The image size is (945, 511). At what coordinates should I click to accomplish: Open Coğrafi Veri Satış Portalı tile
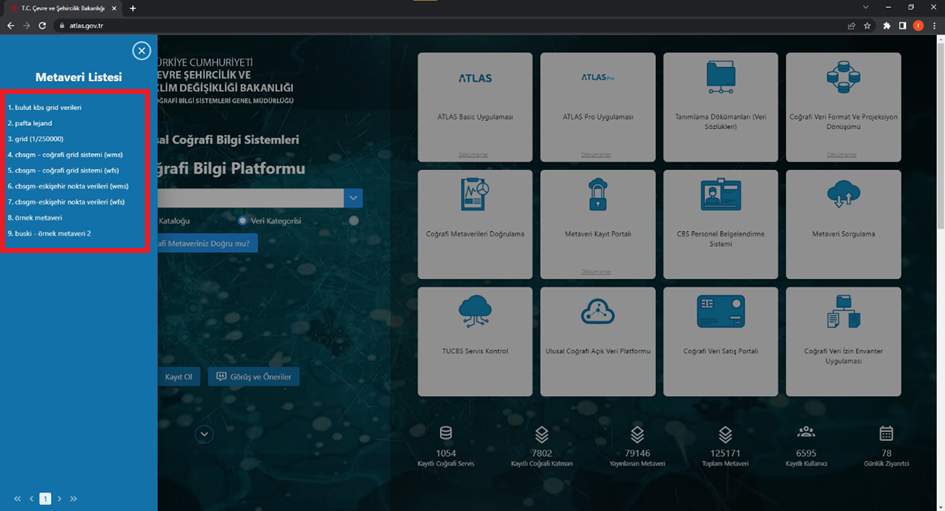point(721,342)
